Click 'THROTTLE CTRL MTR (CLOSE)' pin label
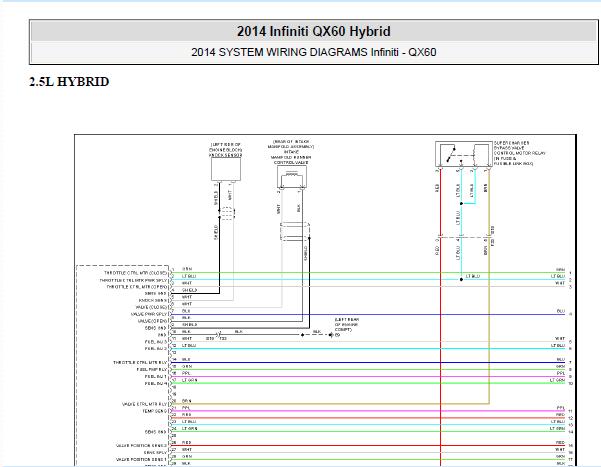 pyautogui.click(x=136, y=273)
